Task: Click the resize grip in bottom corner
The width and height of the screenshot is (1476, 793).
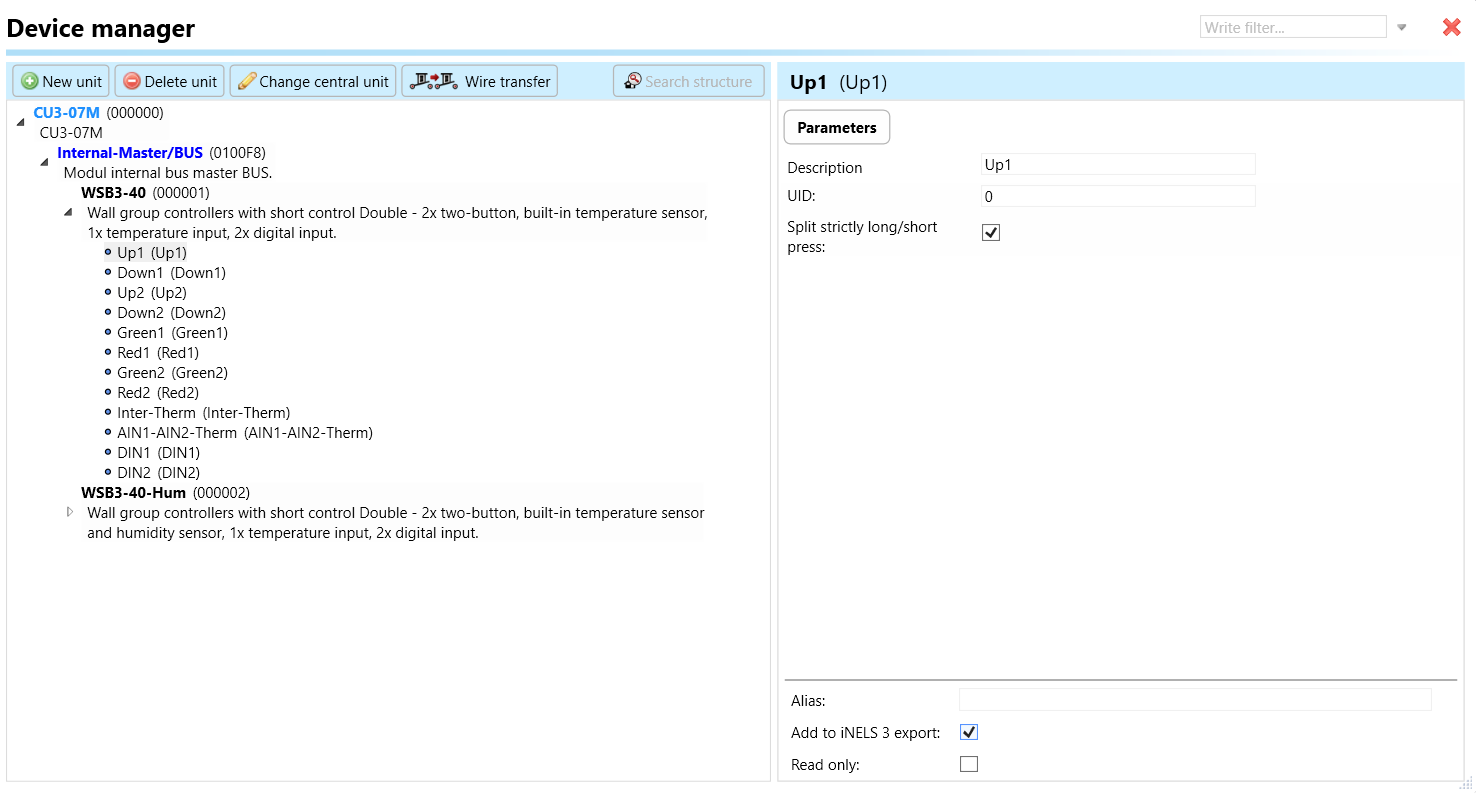Action: coord(1465,783)
